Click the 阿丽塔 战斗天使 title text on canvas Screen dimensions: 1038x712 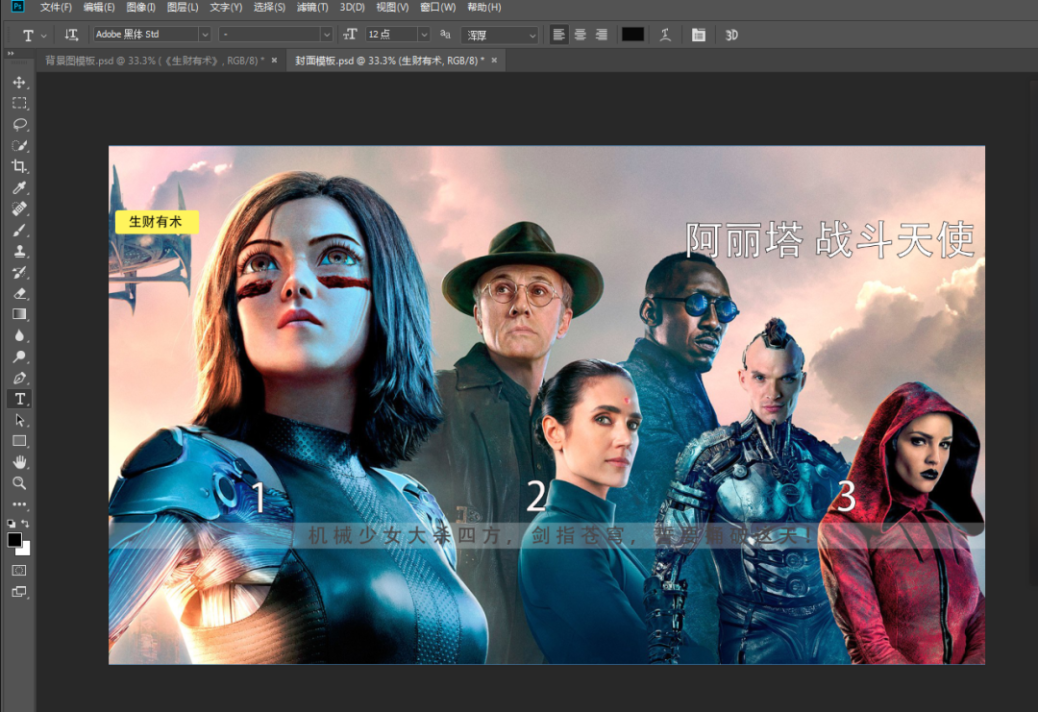tap(829, 240)
